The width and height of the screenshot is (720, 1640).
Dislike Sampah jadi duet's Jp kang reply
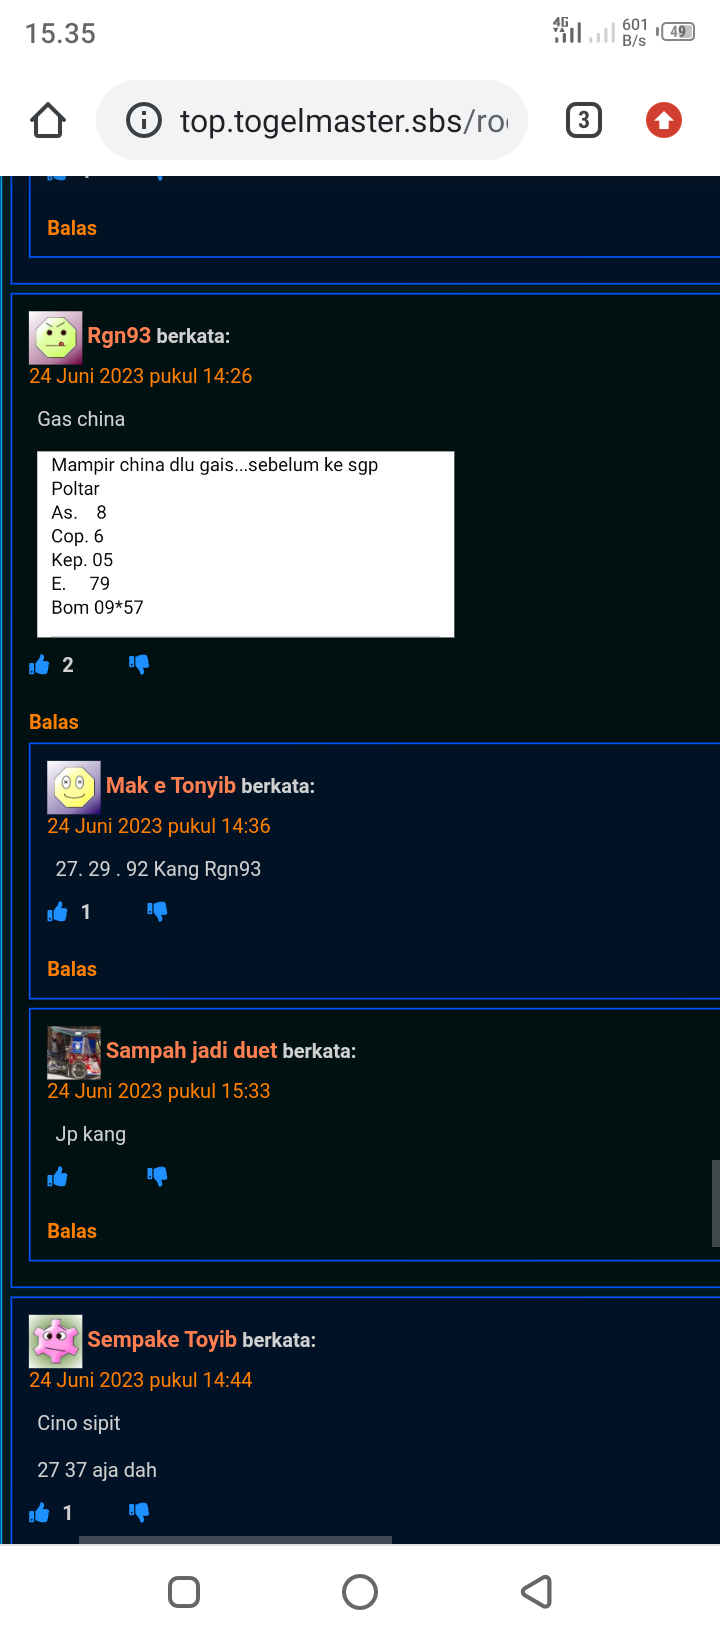(x=157, y=1177)
